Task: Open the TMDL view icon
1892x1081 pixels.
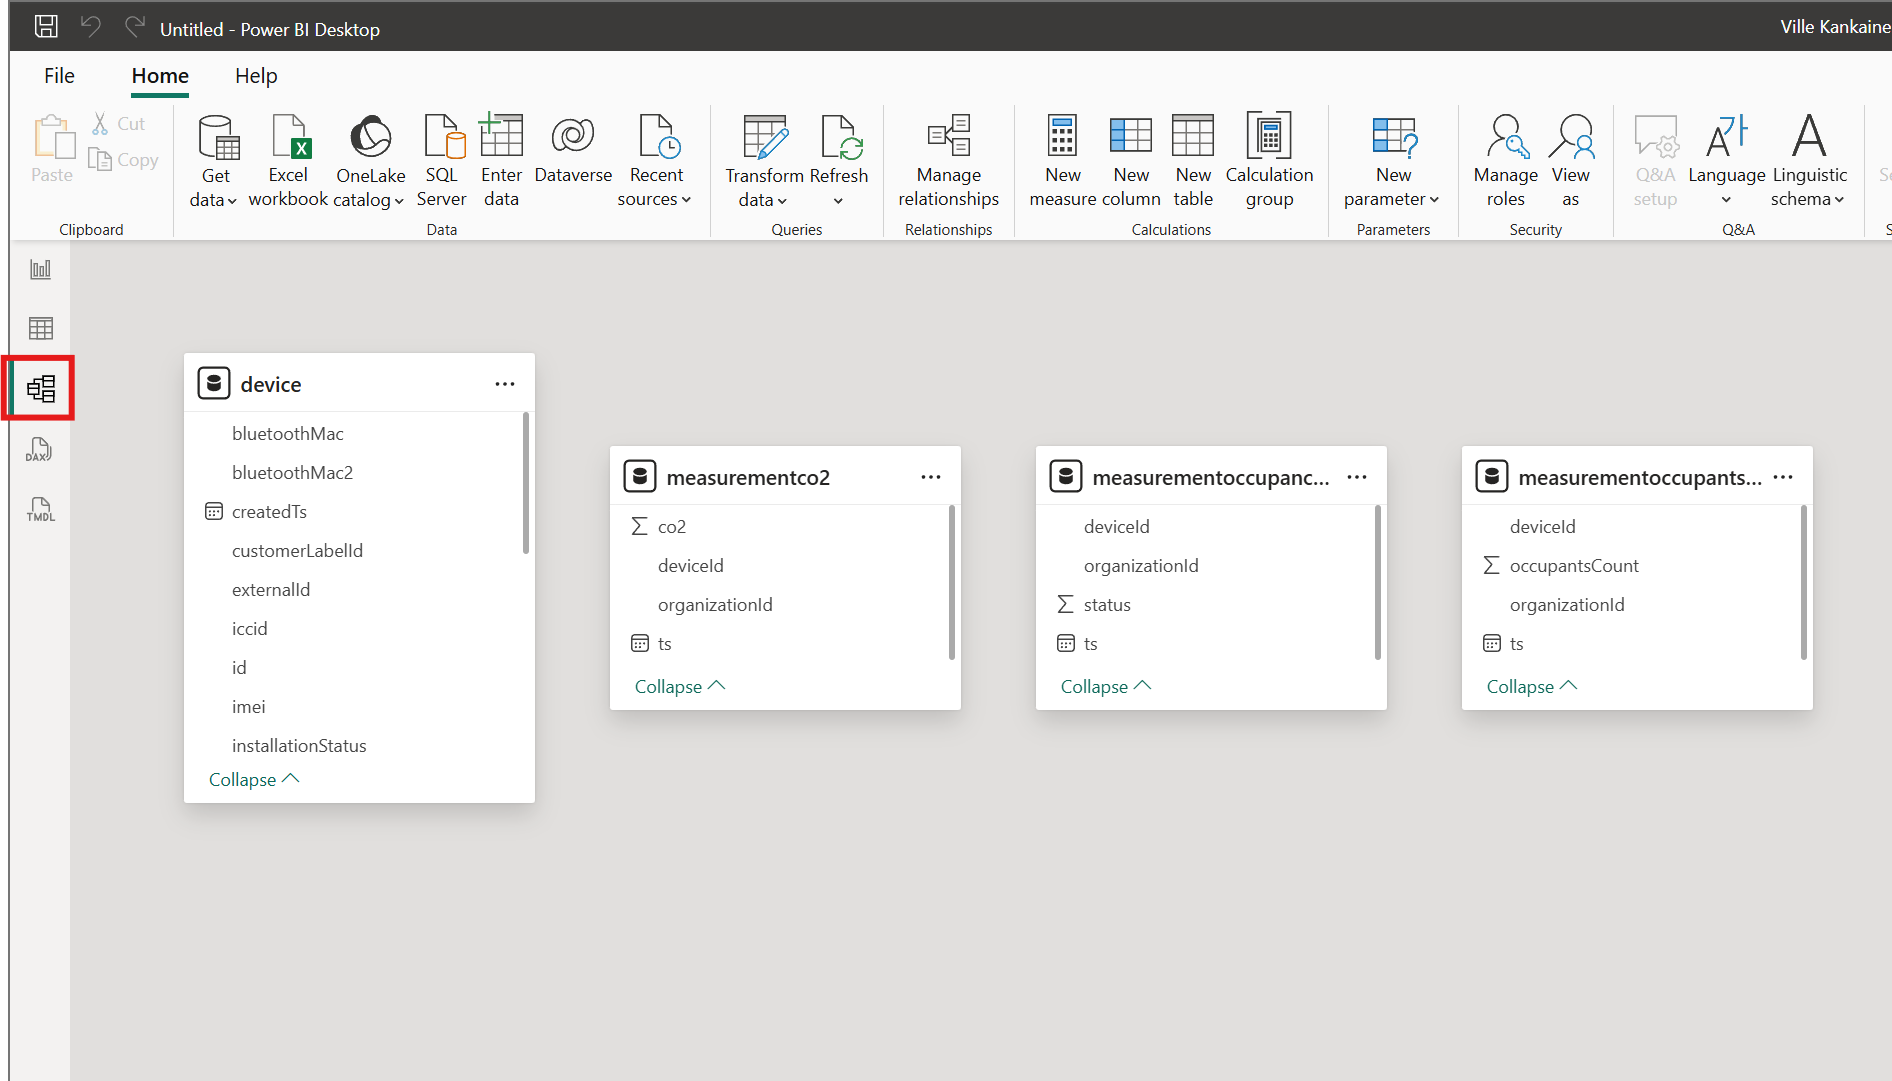Action: [x=41, y=510]
